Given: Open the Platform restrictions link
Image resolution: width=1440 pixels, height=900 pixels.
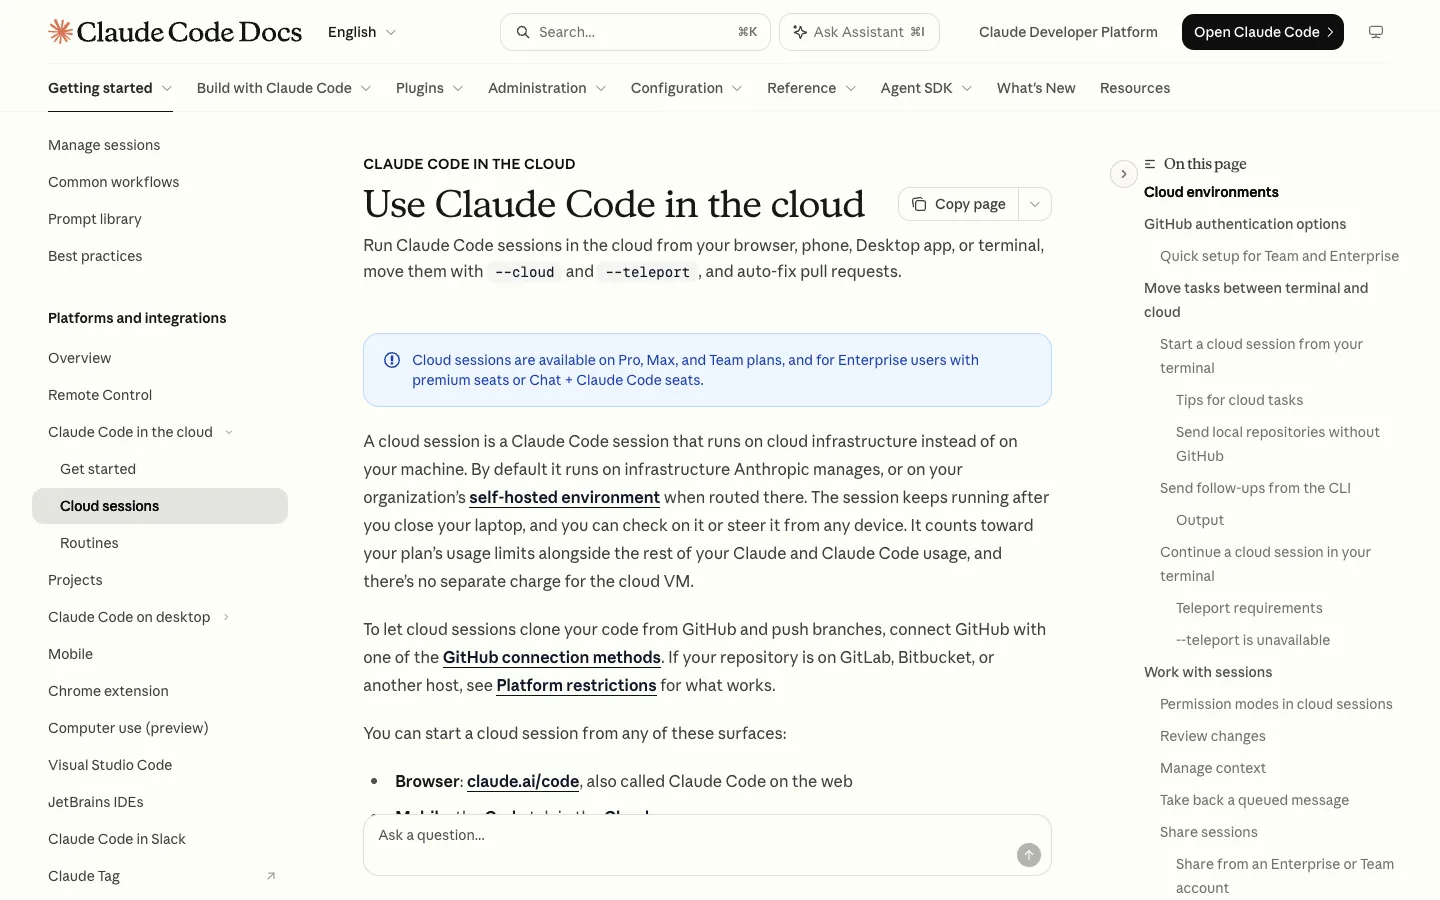Looking at the screenshot, I should (x=576, y=685).
